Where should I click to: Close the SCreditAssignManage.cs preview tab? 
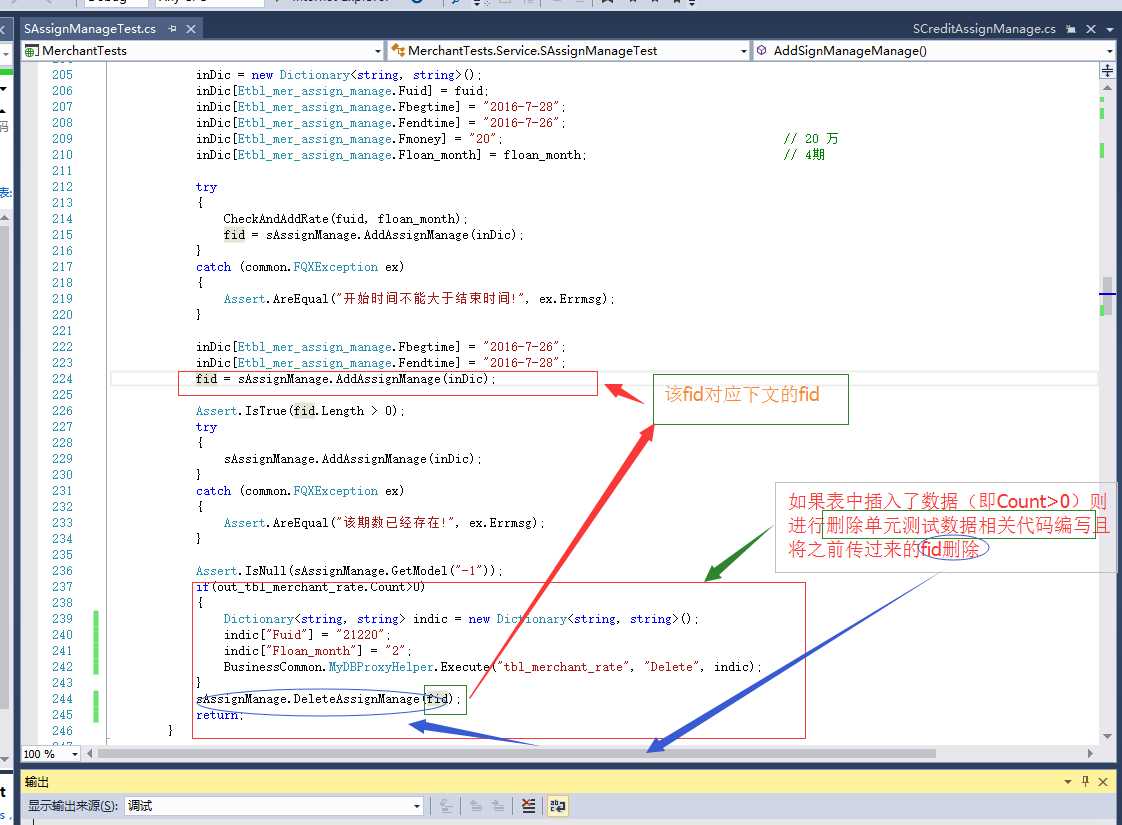click(1091, 29)
